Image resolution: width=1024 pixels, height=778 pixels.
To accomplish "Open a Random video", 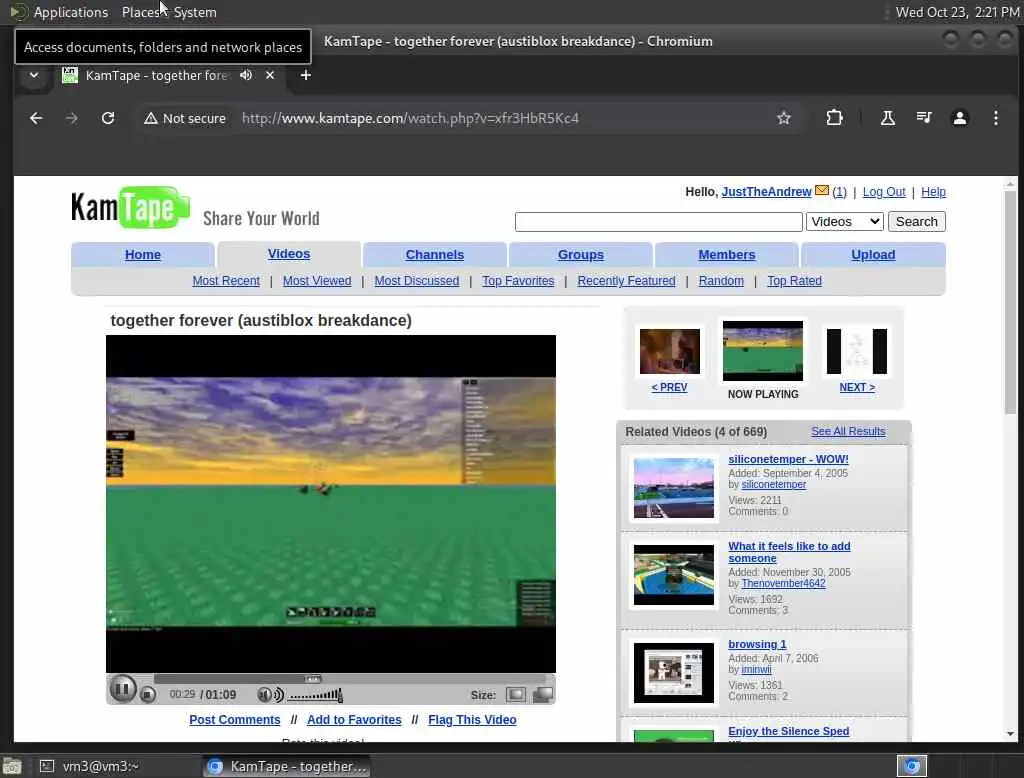I will coord(721,281).
